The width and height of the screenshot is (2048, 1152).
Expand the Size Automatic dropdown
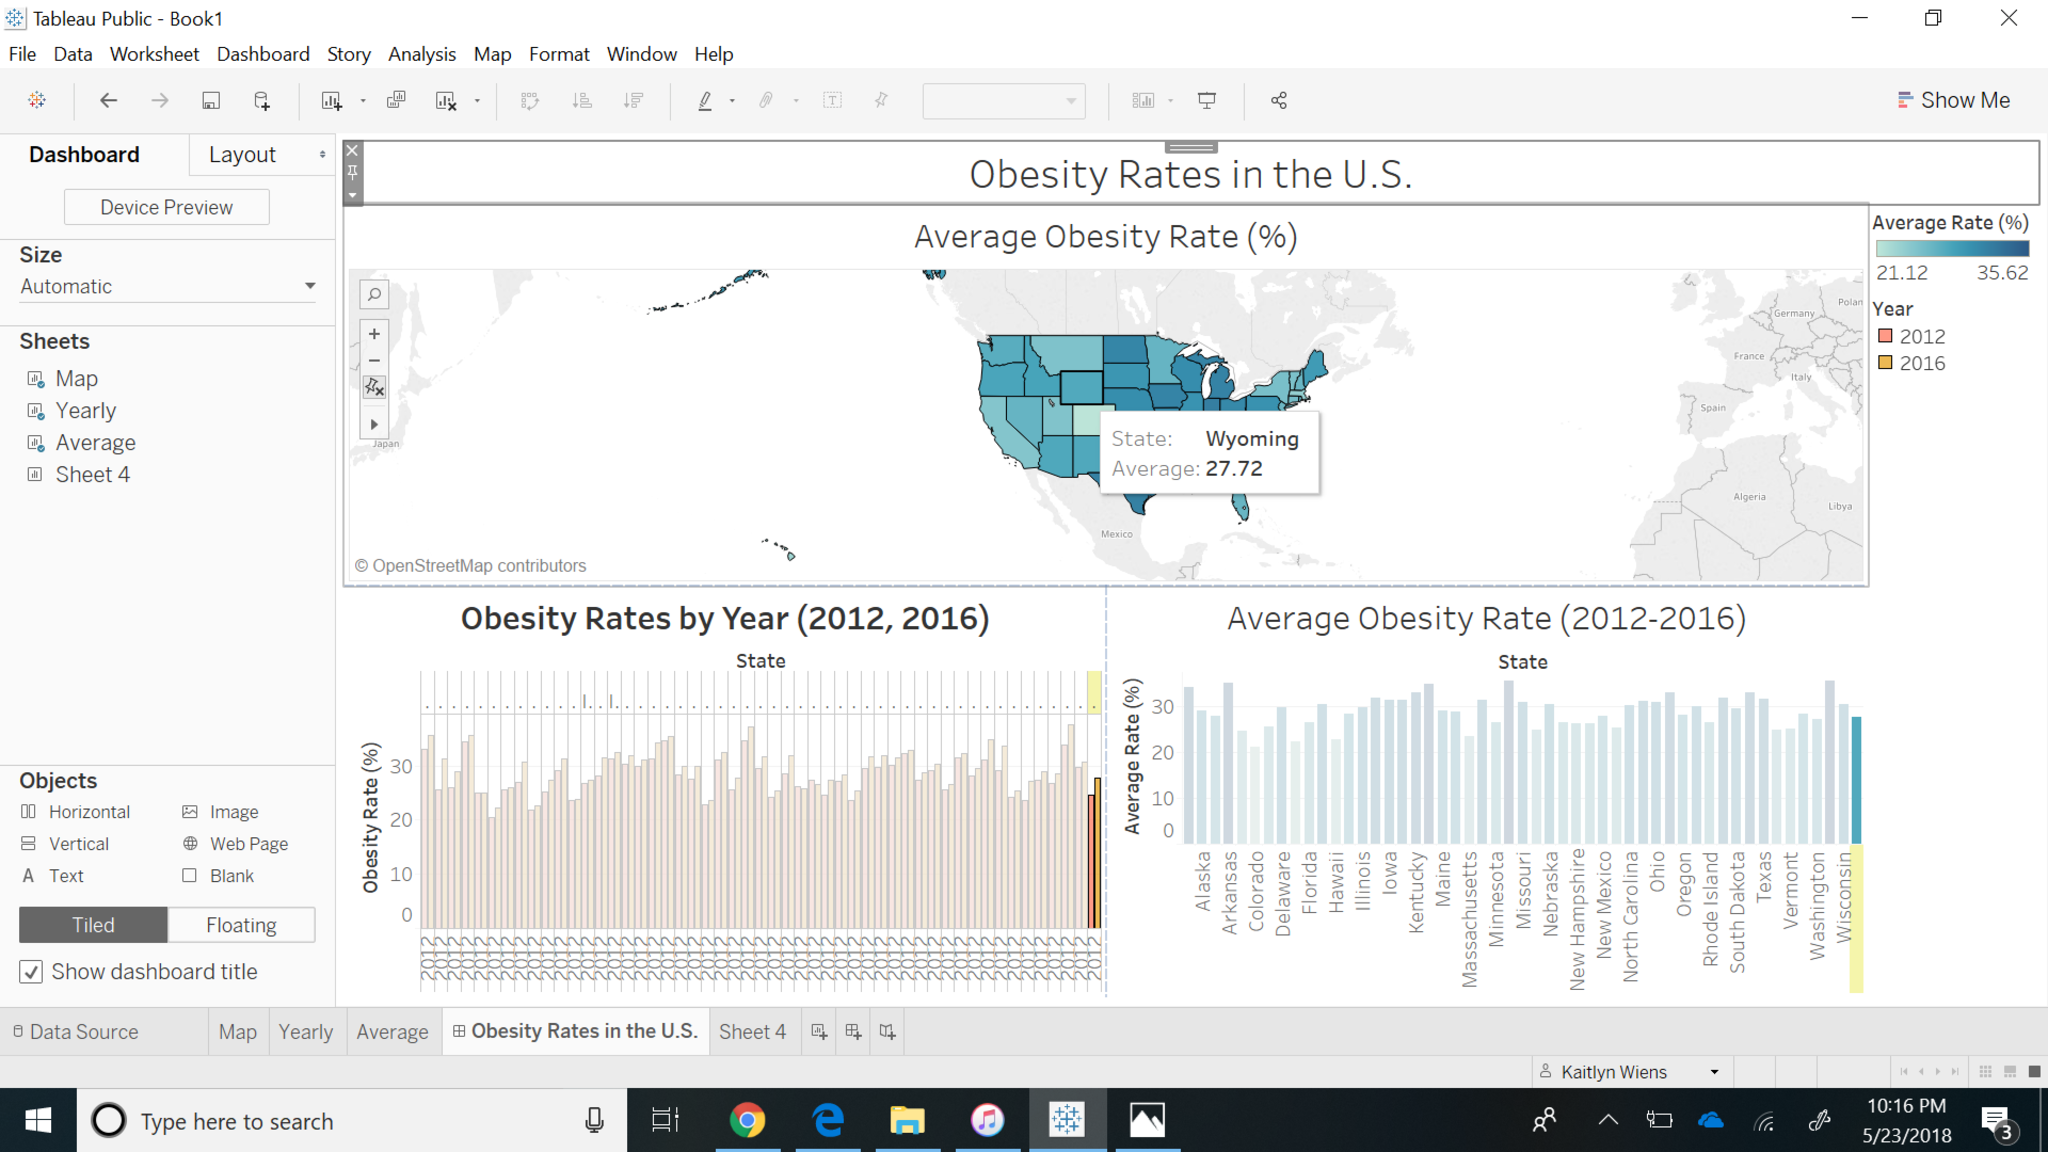tap(309, 286)
